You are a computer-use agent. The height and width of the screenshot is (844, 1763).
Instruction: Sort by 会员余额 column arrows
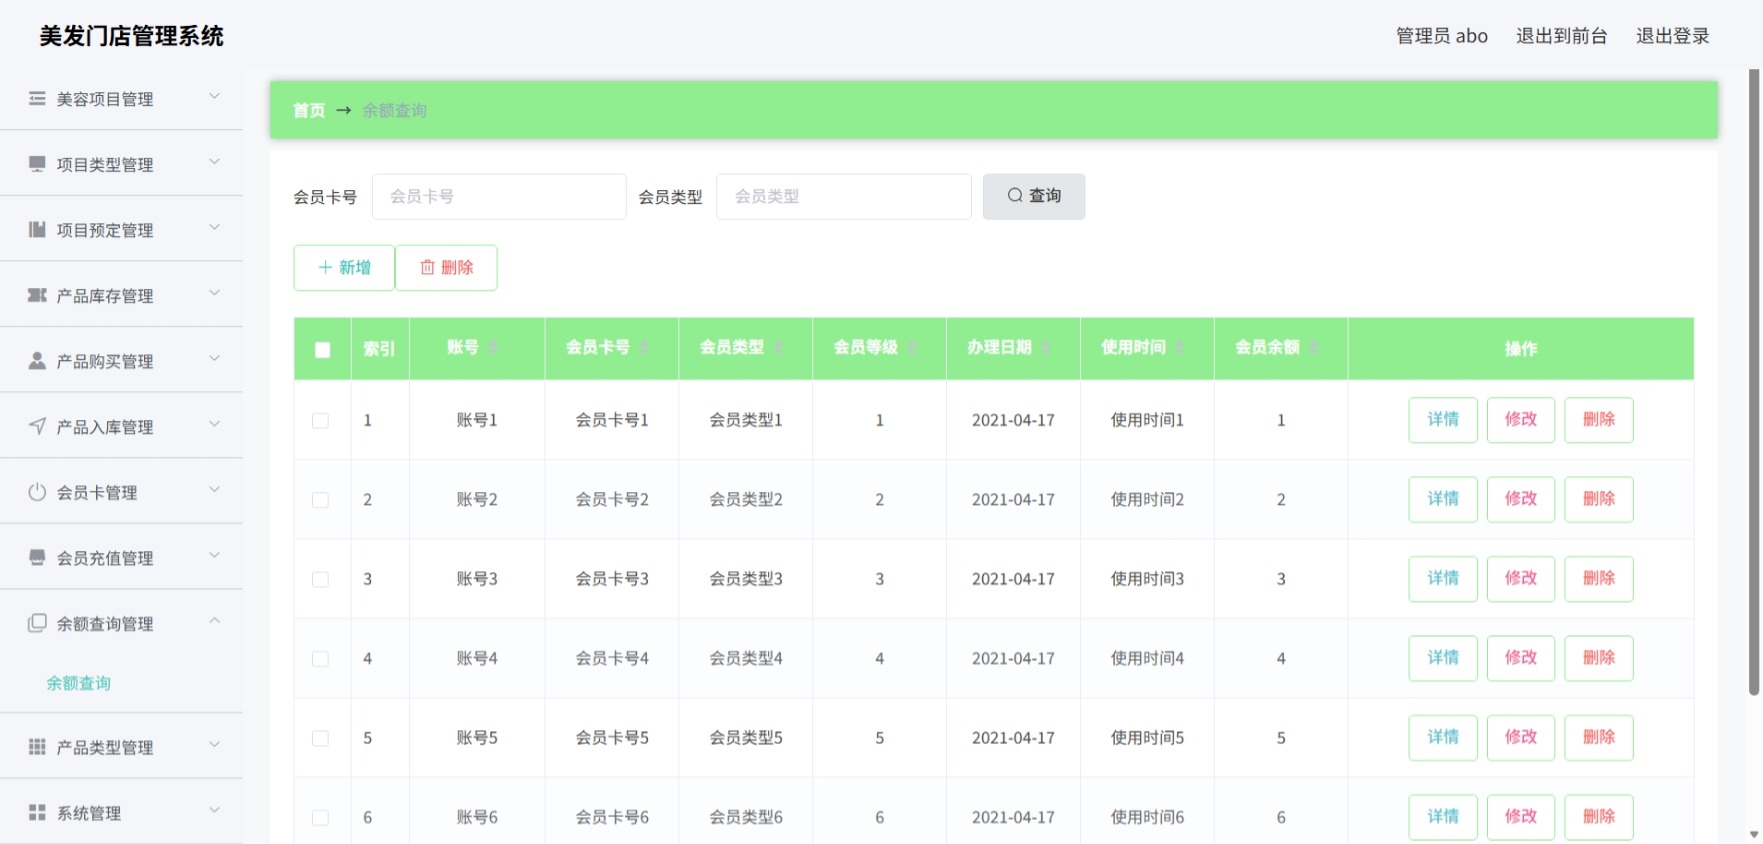coord(1314,347)
